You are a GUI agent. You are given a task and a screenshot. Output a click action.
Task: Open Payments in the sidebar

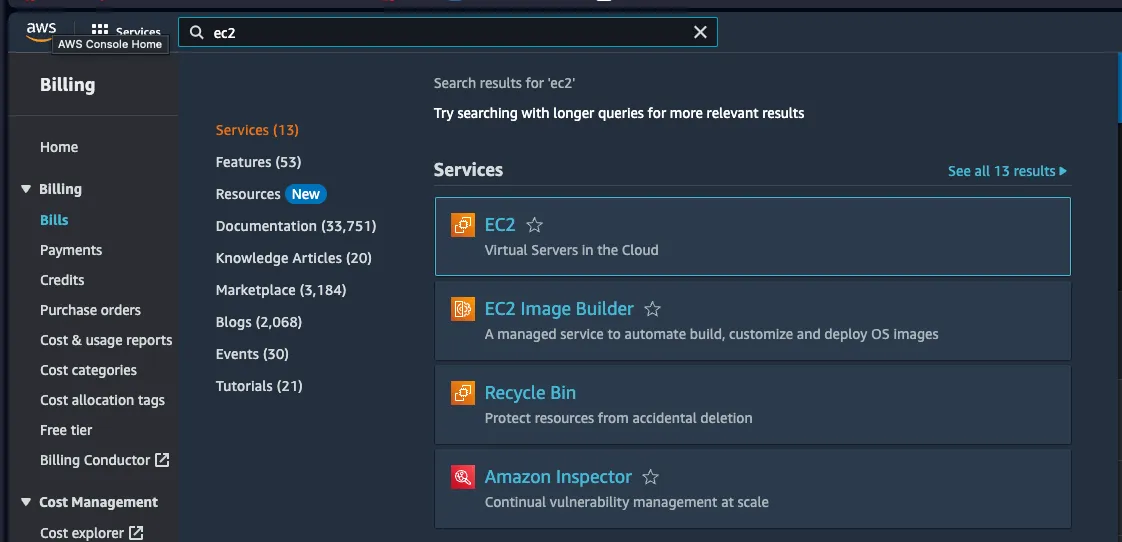coord(71,250)
